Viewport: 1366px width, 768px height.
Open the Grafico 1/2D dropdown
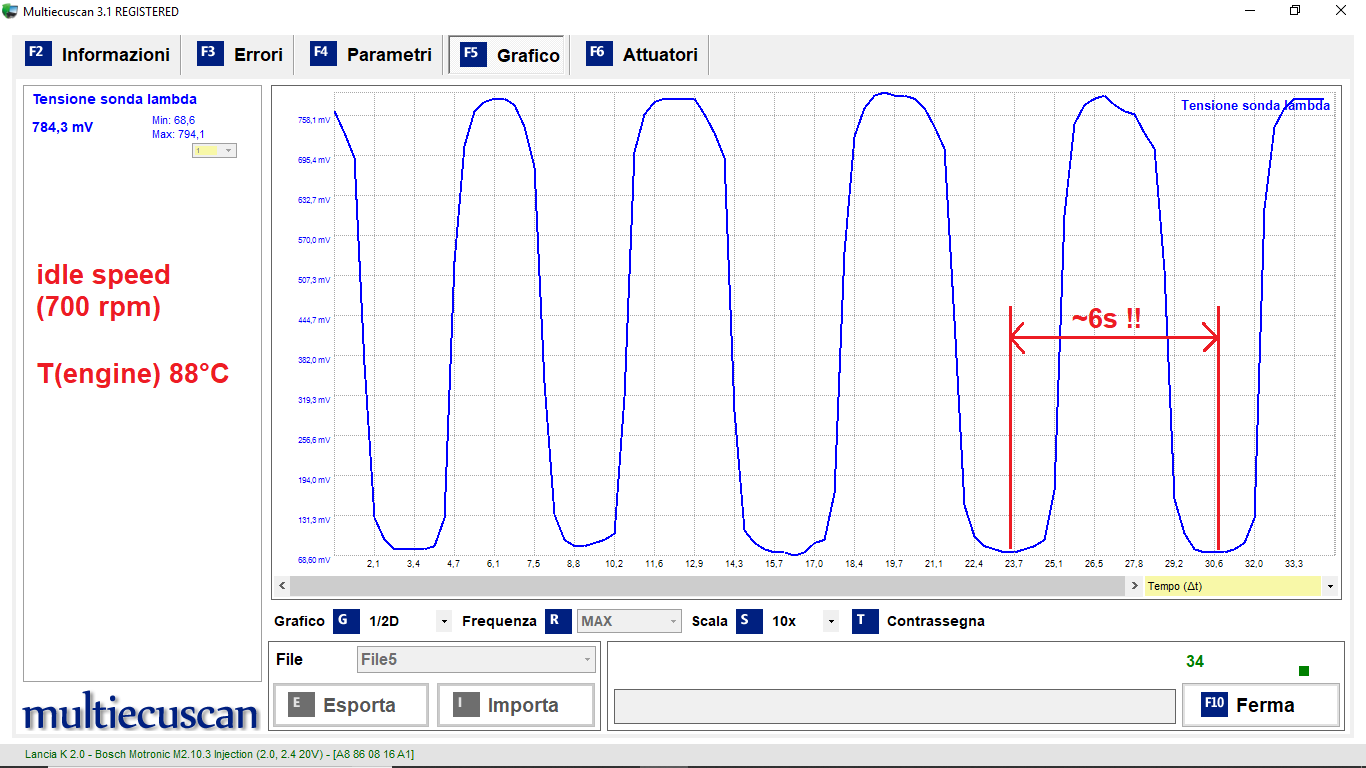coord(443,621)
